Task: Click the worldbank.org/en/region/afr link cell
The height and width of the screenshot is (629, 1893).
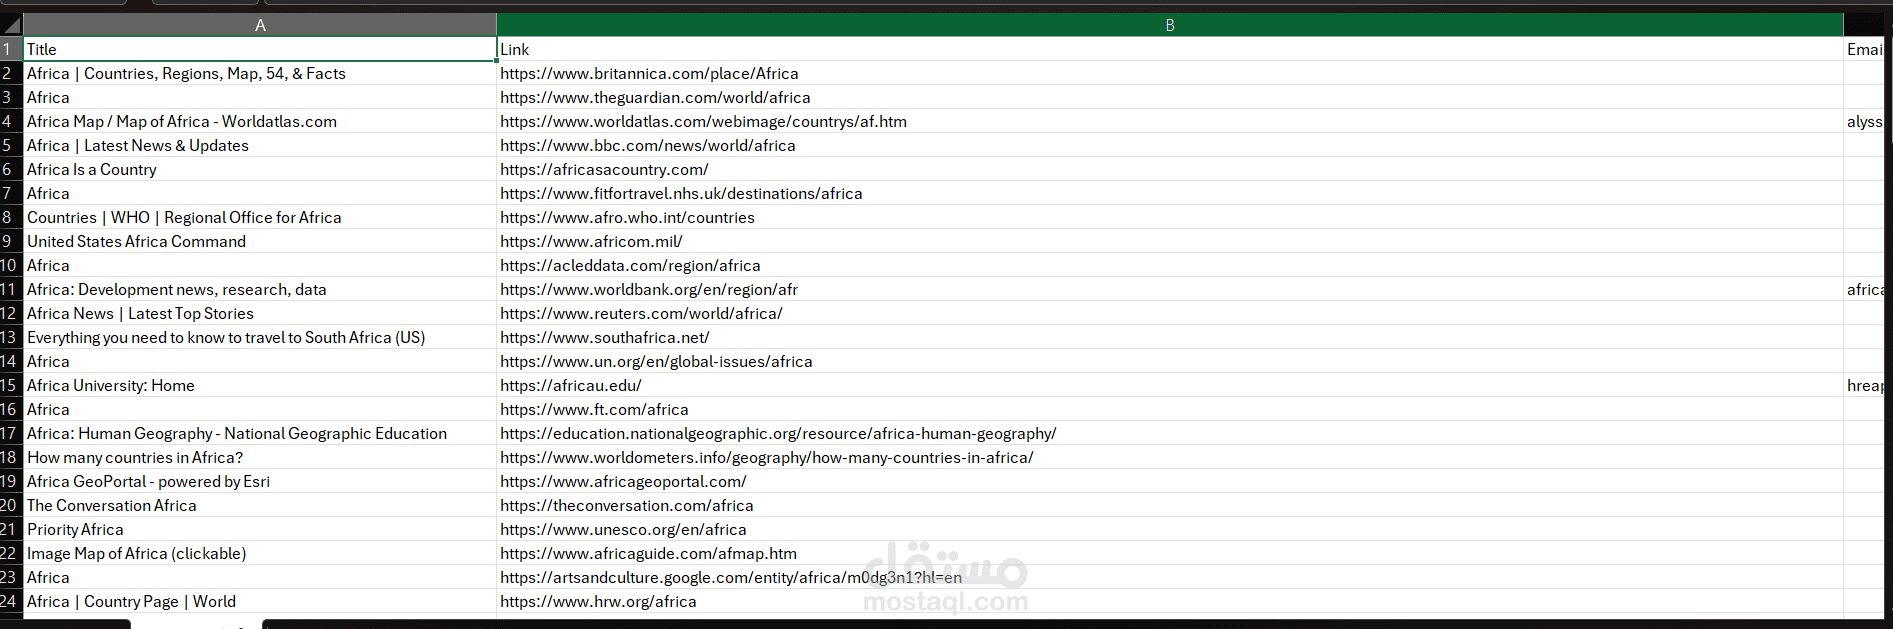Action: (x=1170, y=289)
